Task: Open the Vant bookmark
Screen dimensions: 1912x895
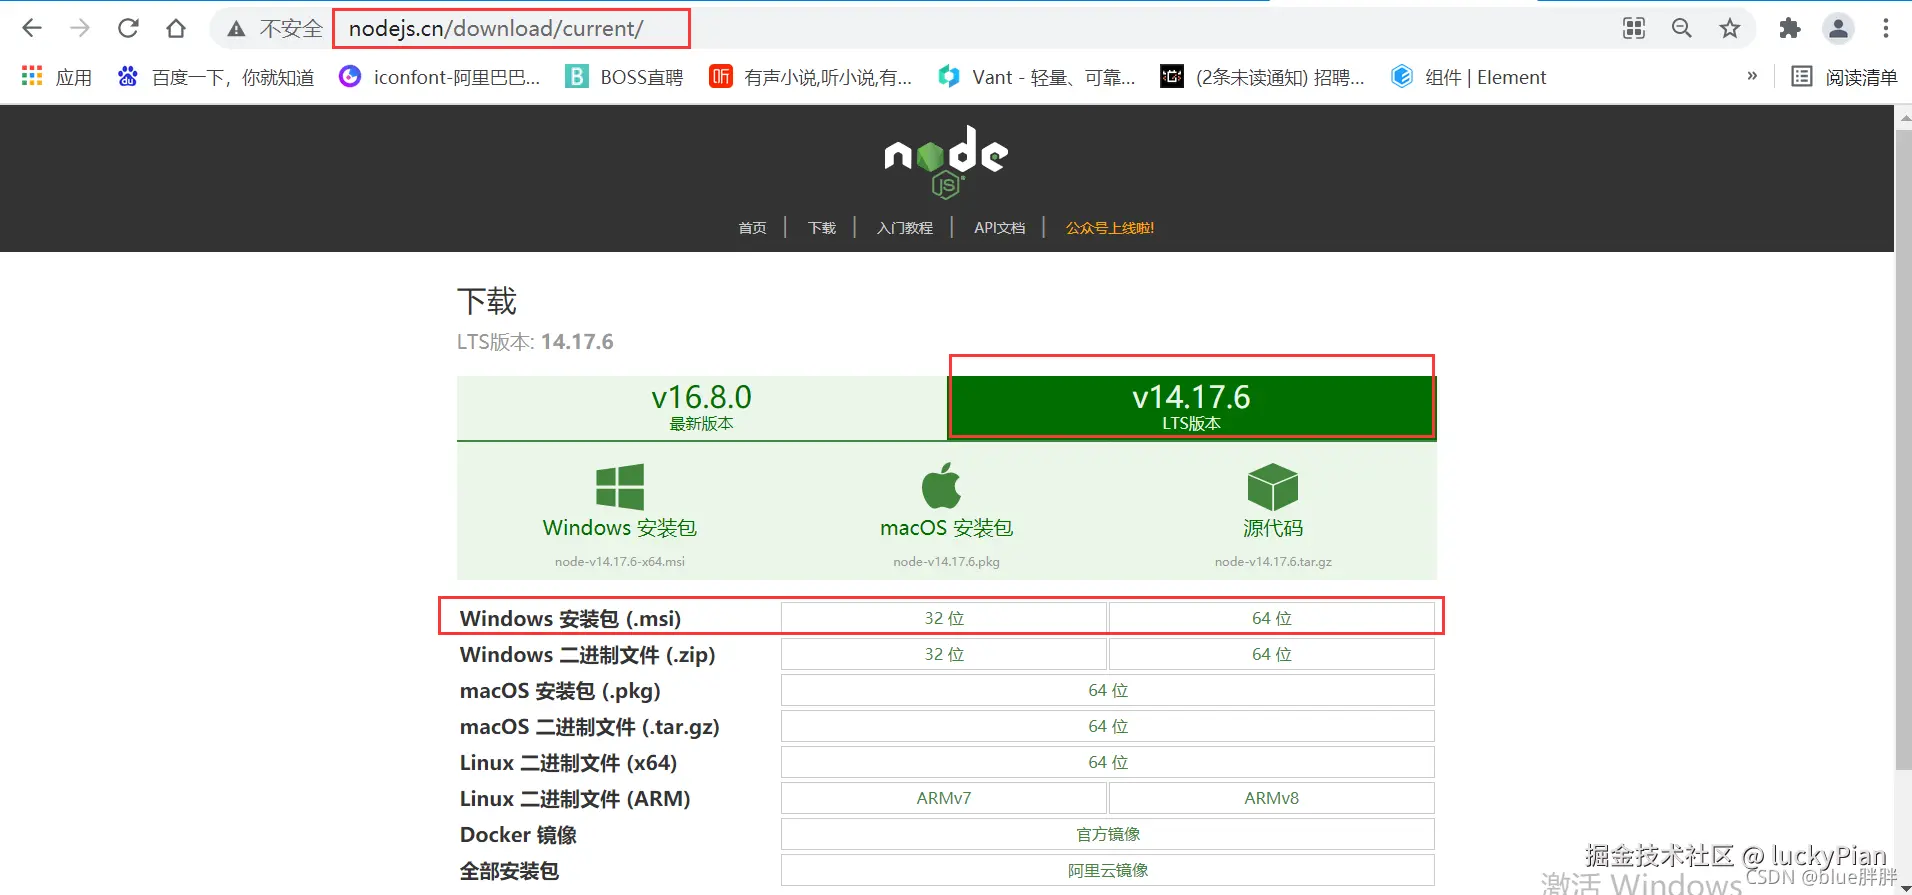Action: click(x=1036, y=77)
